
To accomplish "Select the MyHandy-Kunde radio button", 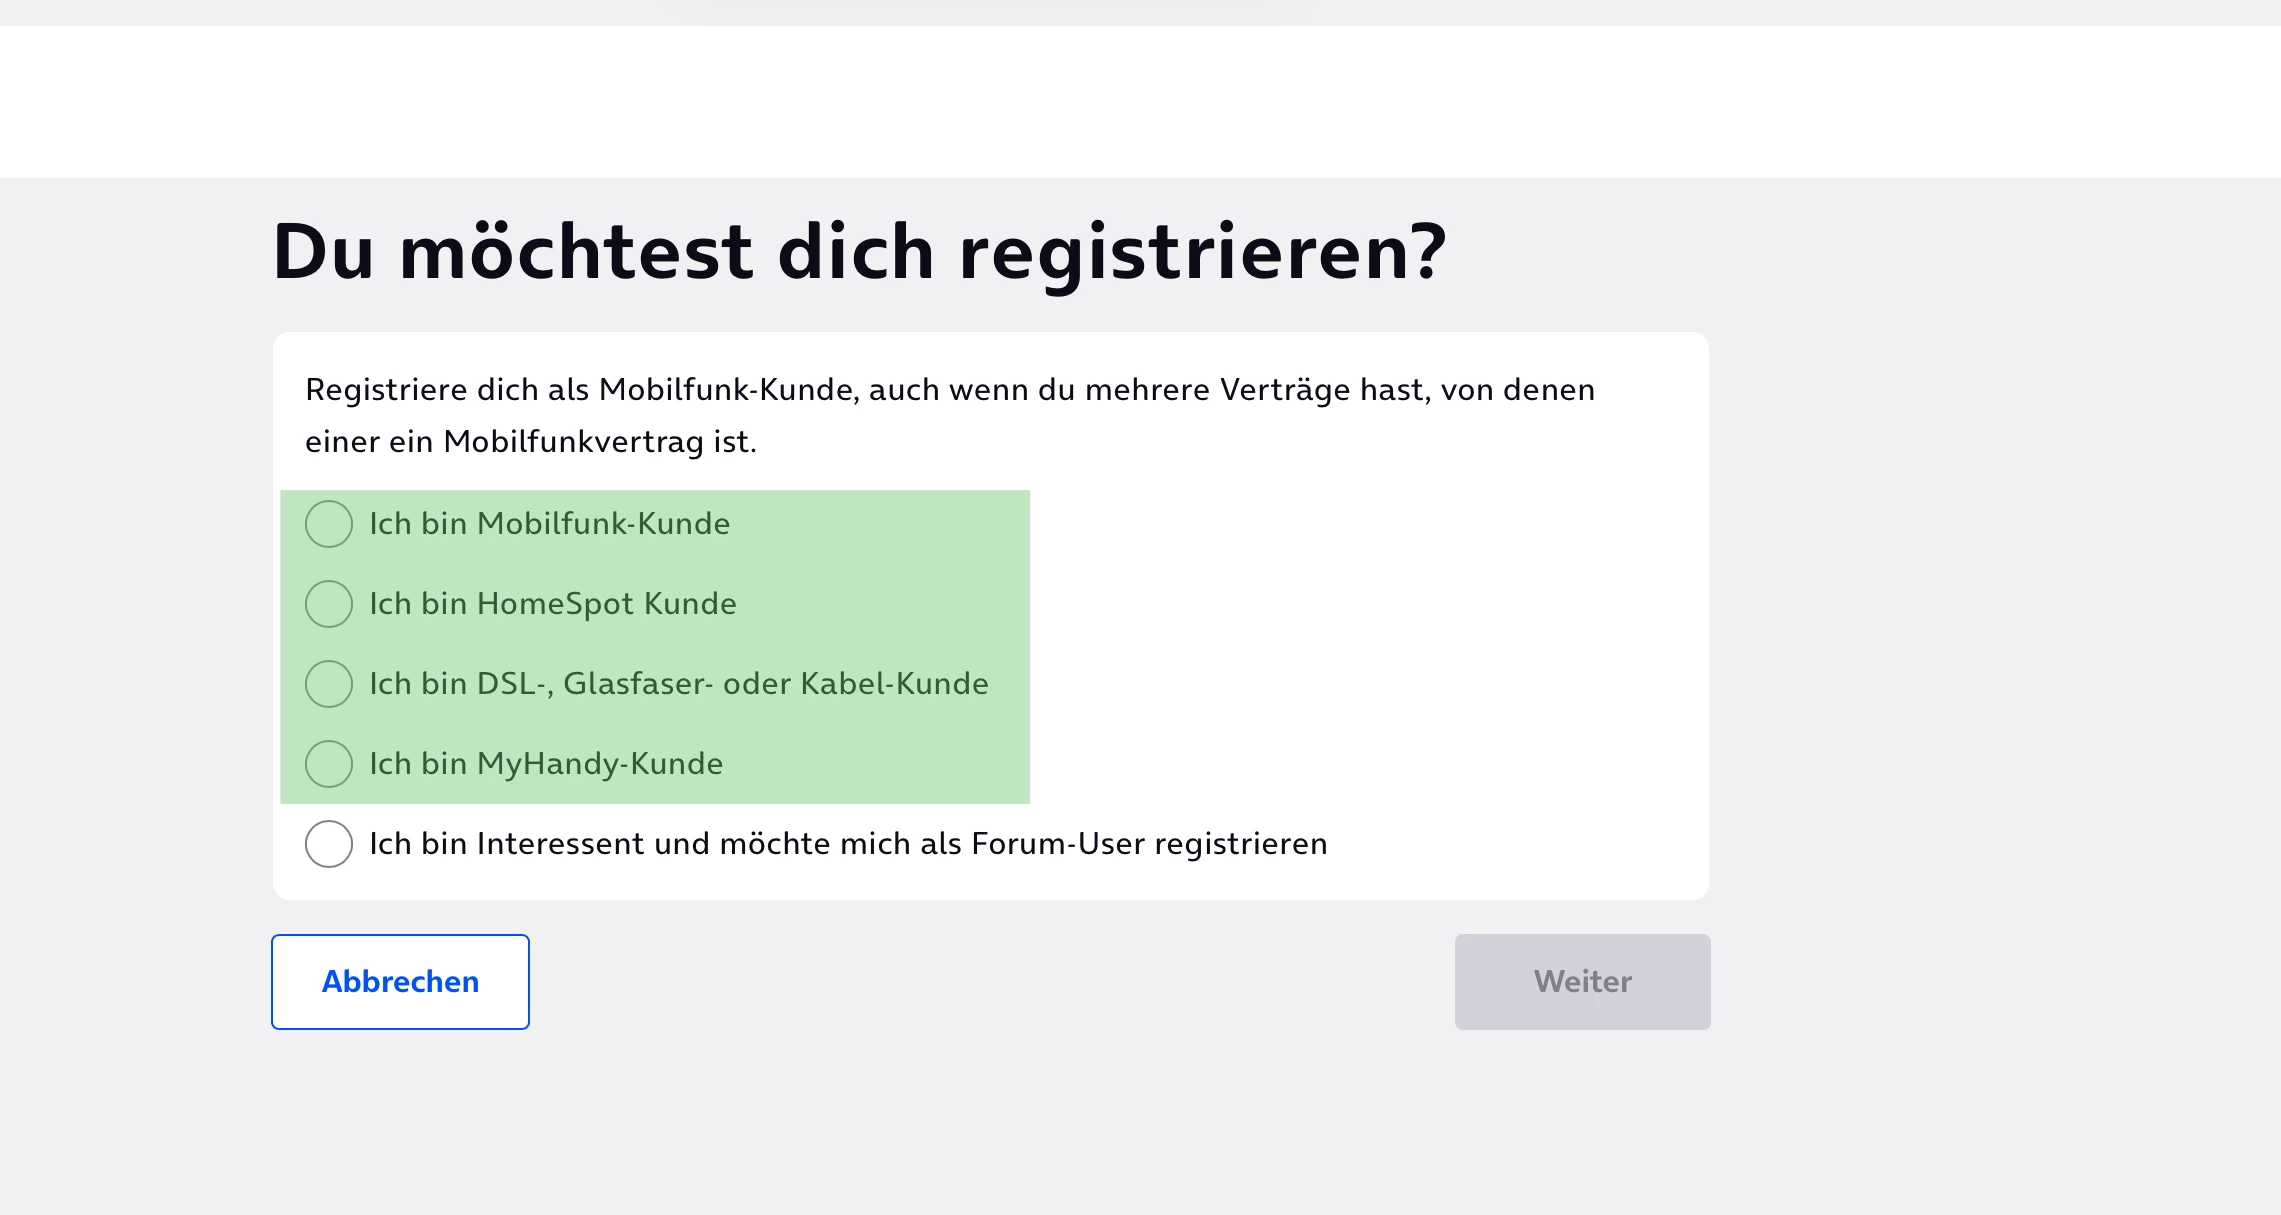I will [x=329, y=764].
